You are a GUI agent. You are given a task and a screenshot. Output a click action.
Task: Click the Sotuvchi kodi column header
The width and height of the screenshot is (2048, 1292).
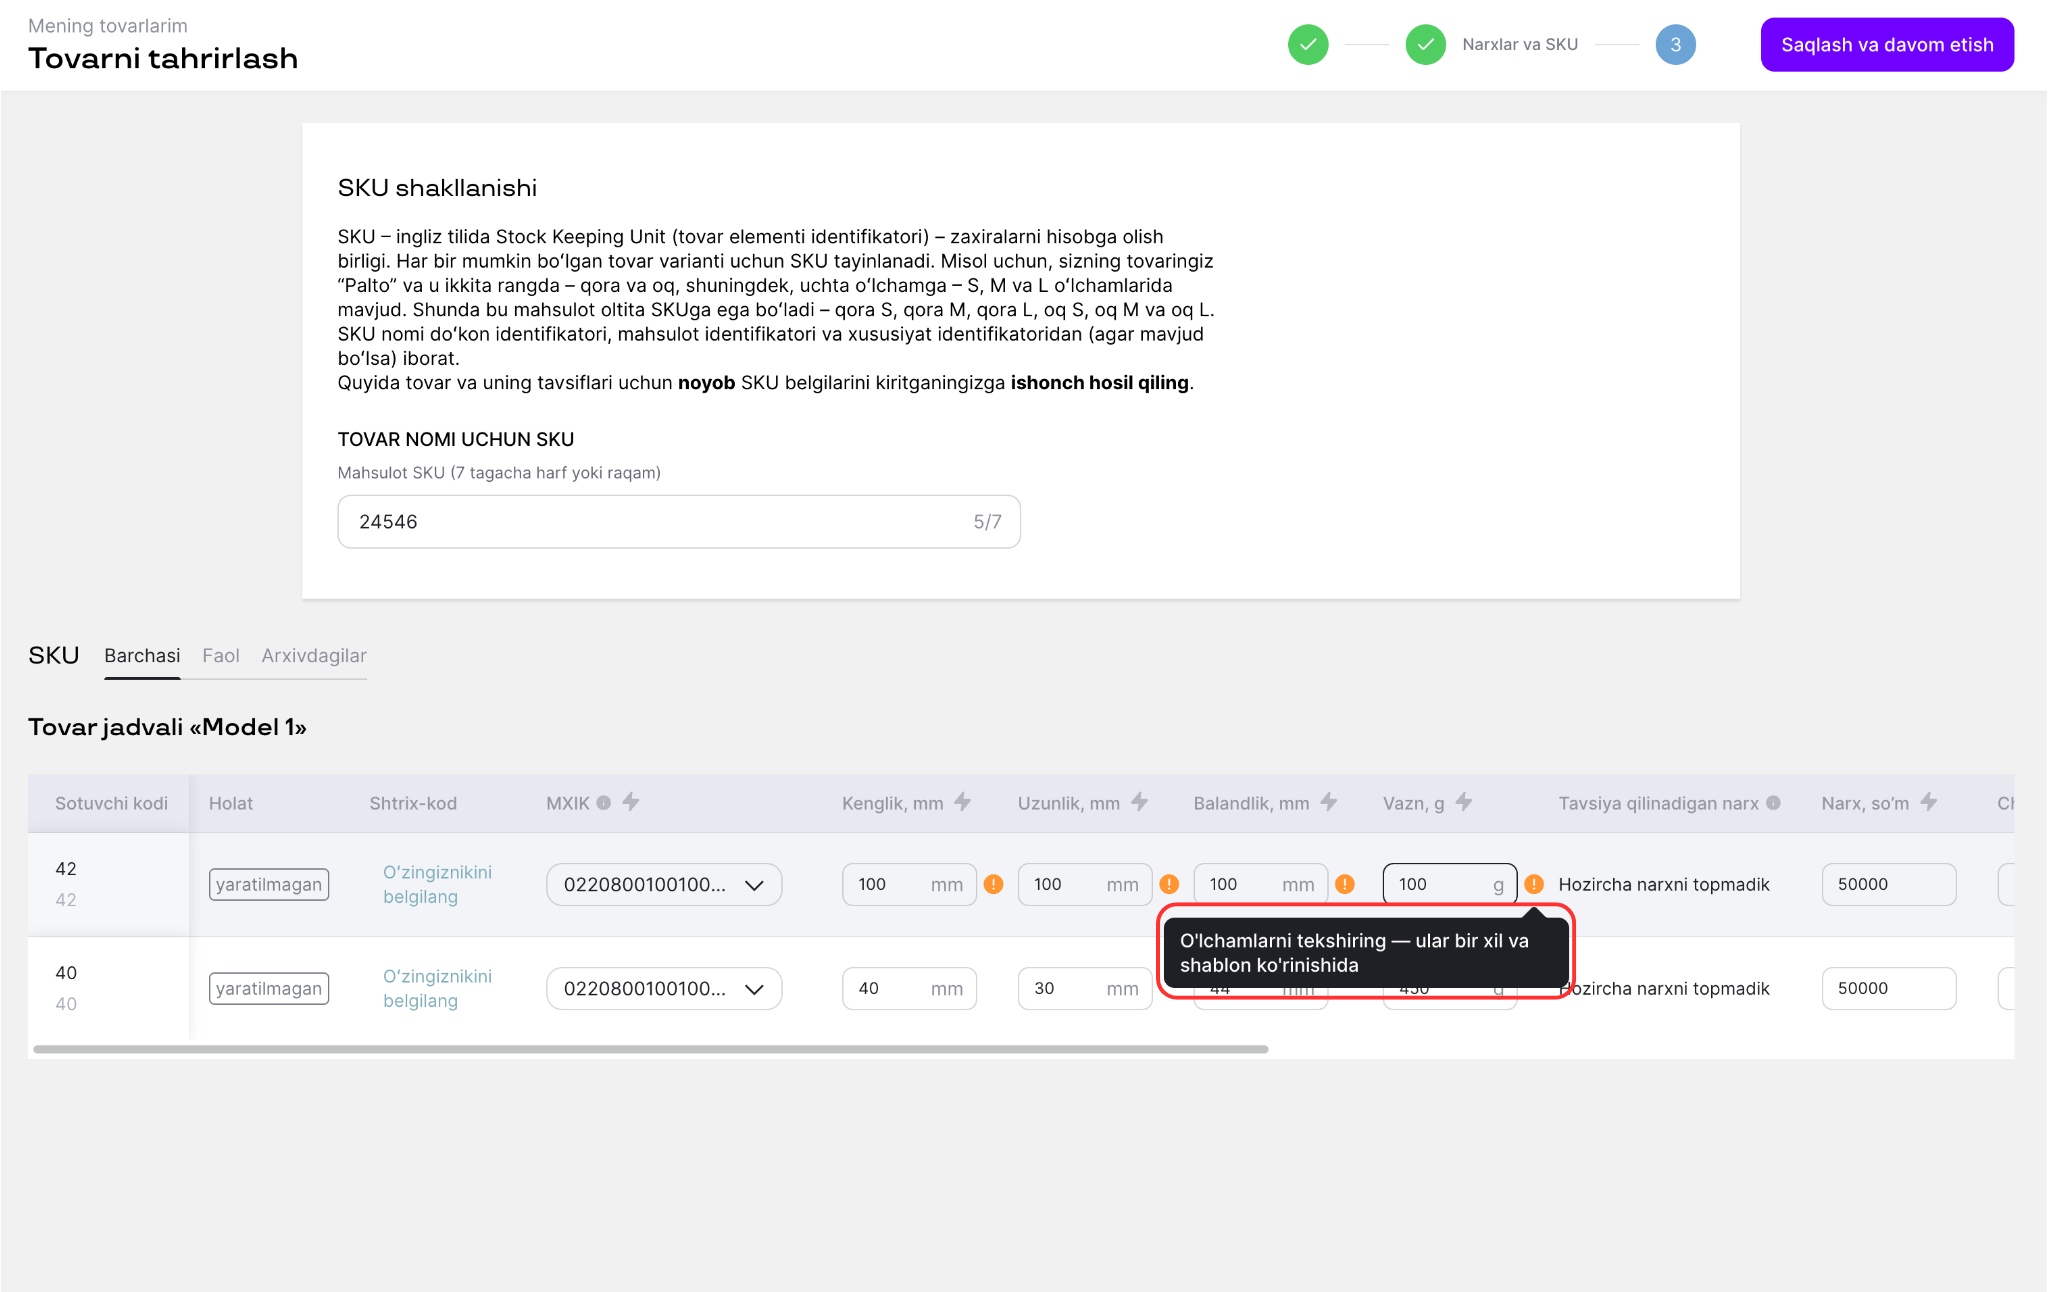(111, 803)
